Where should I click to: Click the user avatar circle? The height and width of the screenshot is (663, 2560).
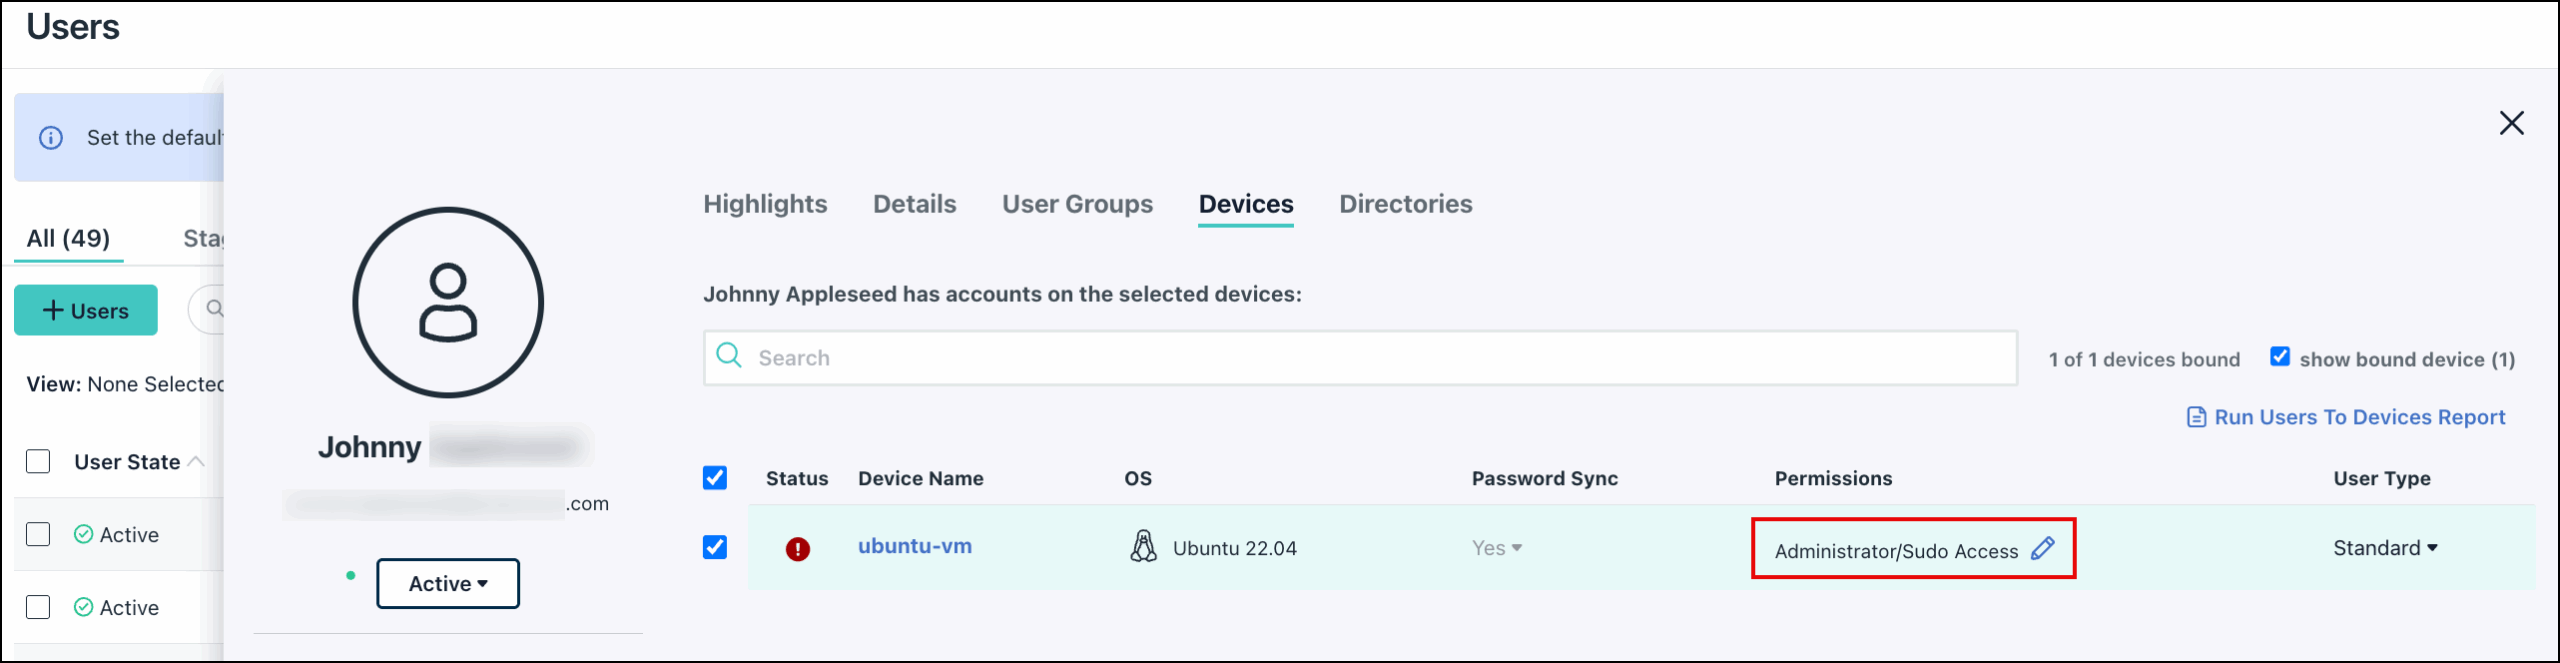(x=448, y=302)
